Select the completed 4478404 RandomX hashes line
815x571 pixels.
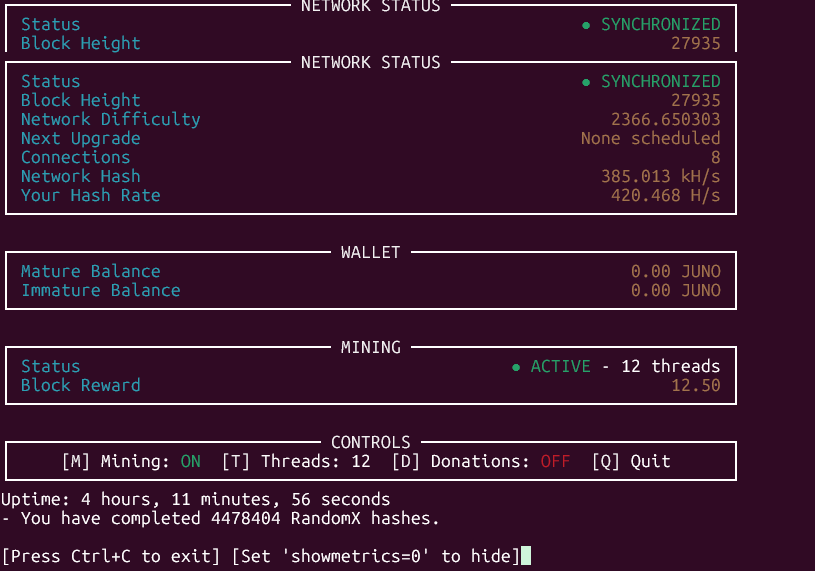(220, 519)
